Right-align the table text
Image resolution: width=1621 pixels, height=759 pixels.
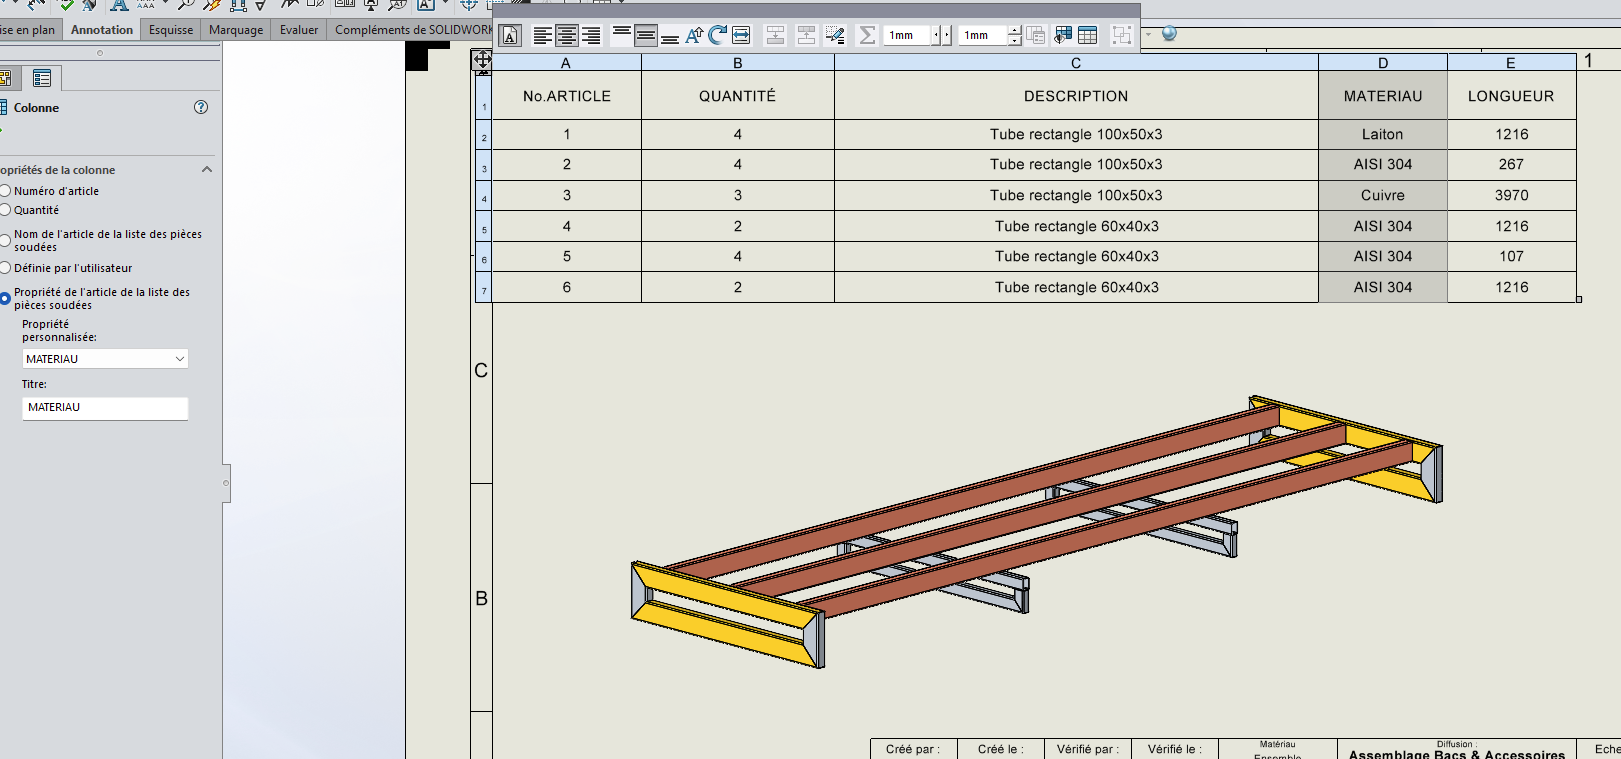click(x=591, y=36)
